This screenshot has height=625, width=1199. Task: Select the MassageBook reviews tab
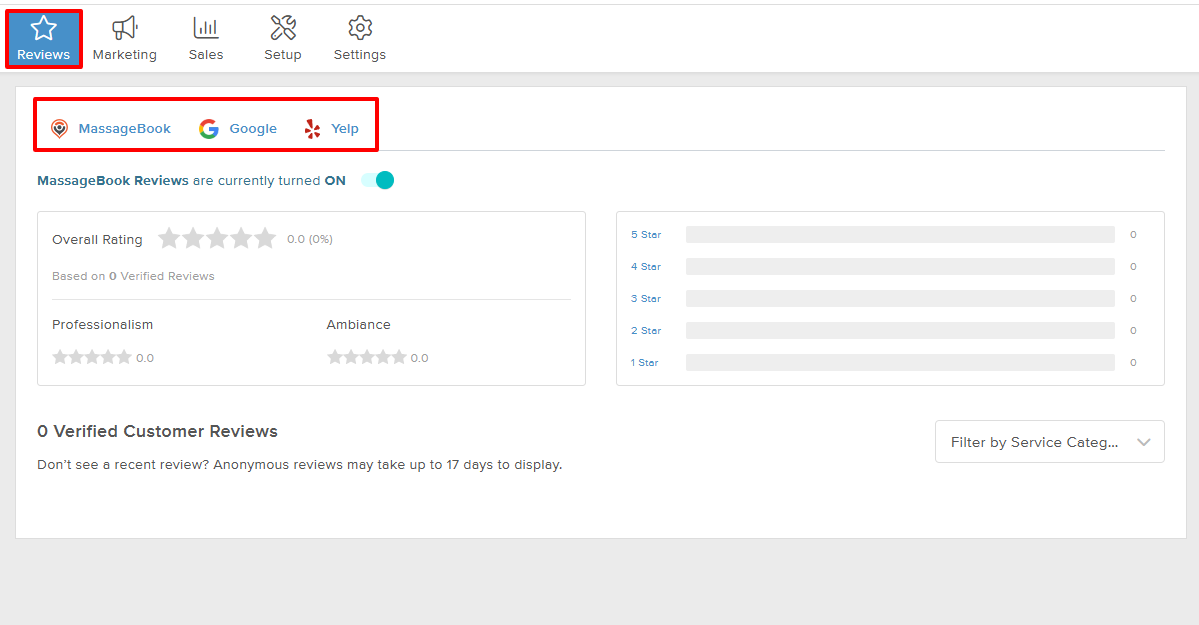pos(125,129)
